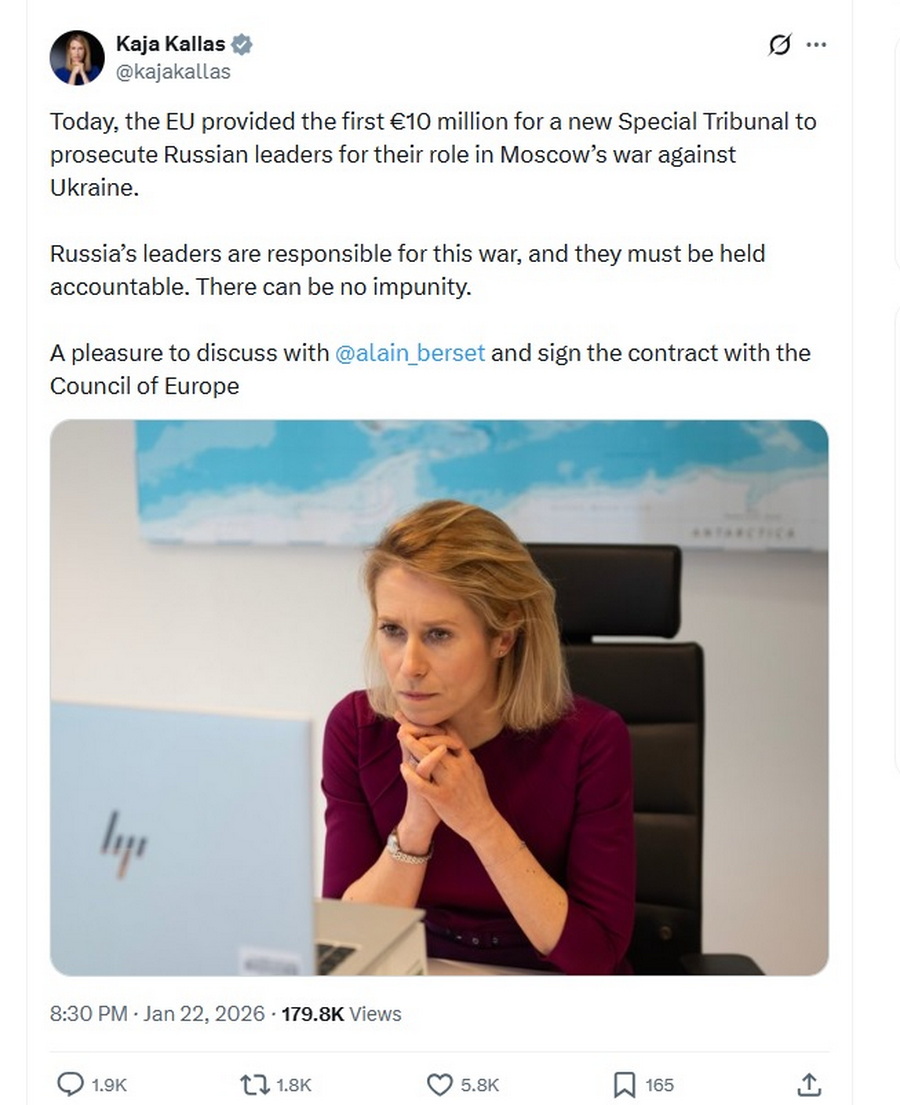This screenshot has width=900, height=1105.
Task: Open the three-dot more options menu
Action: [816, 44]
